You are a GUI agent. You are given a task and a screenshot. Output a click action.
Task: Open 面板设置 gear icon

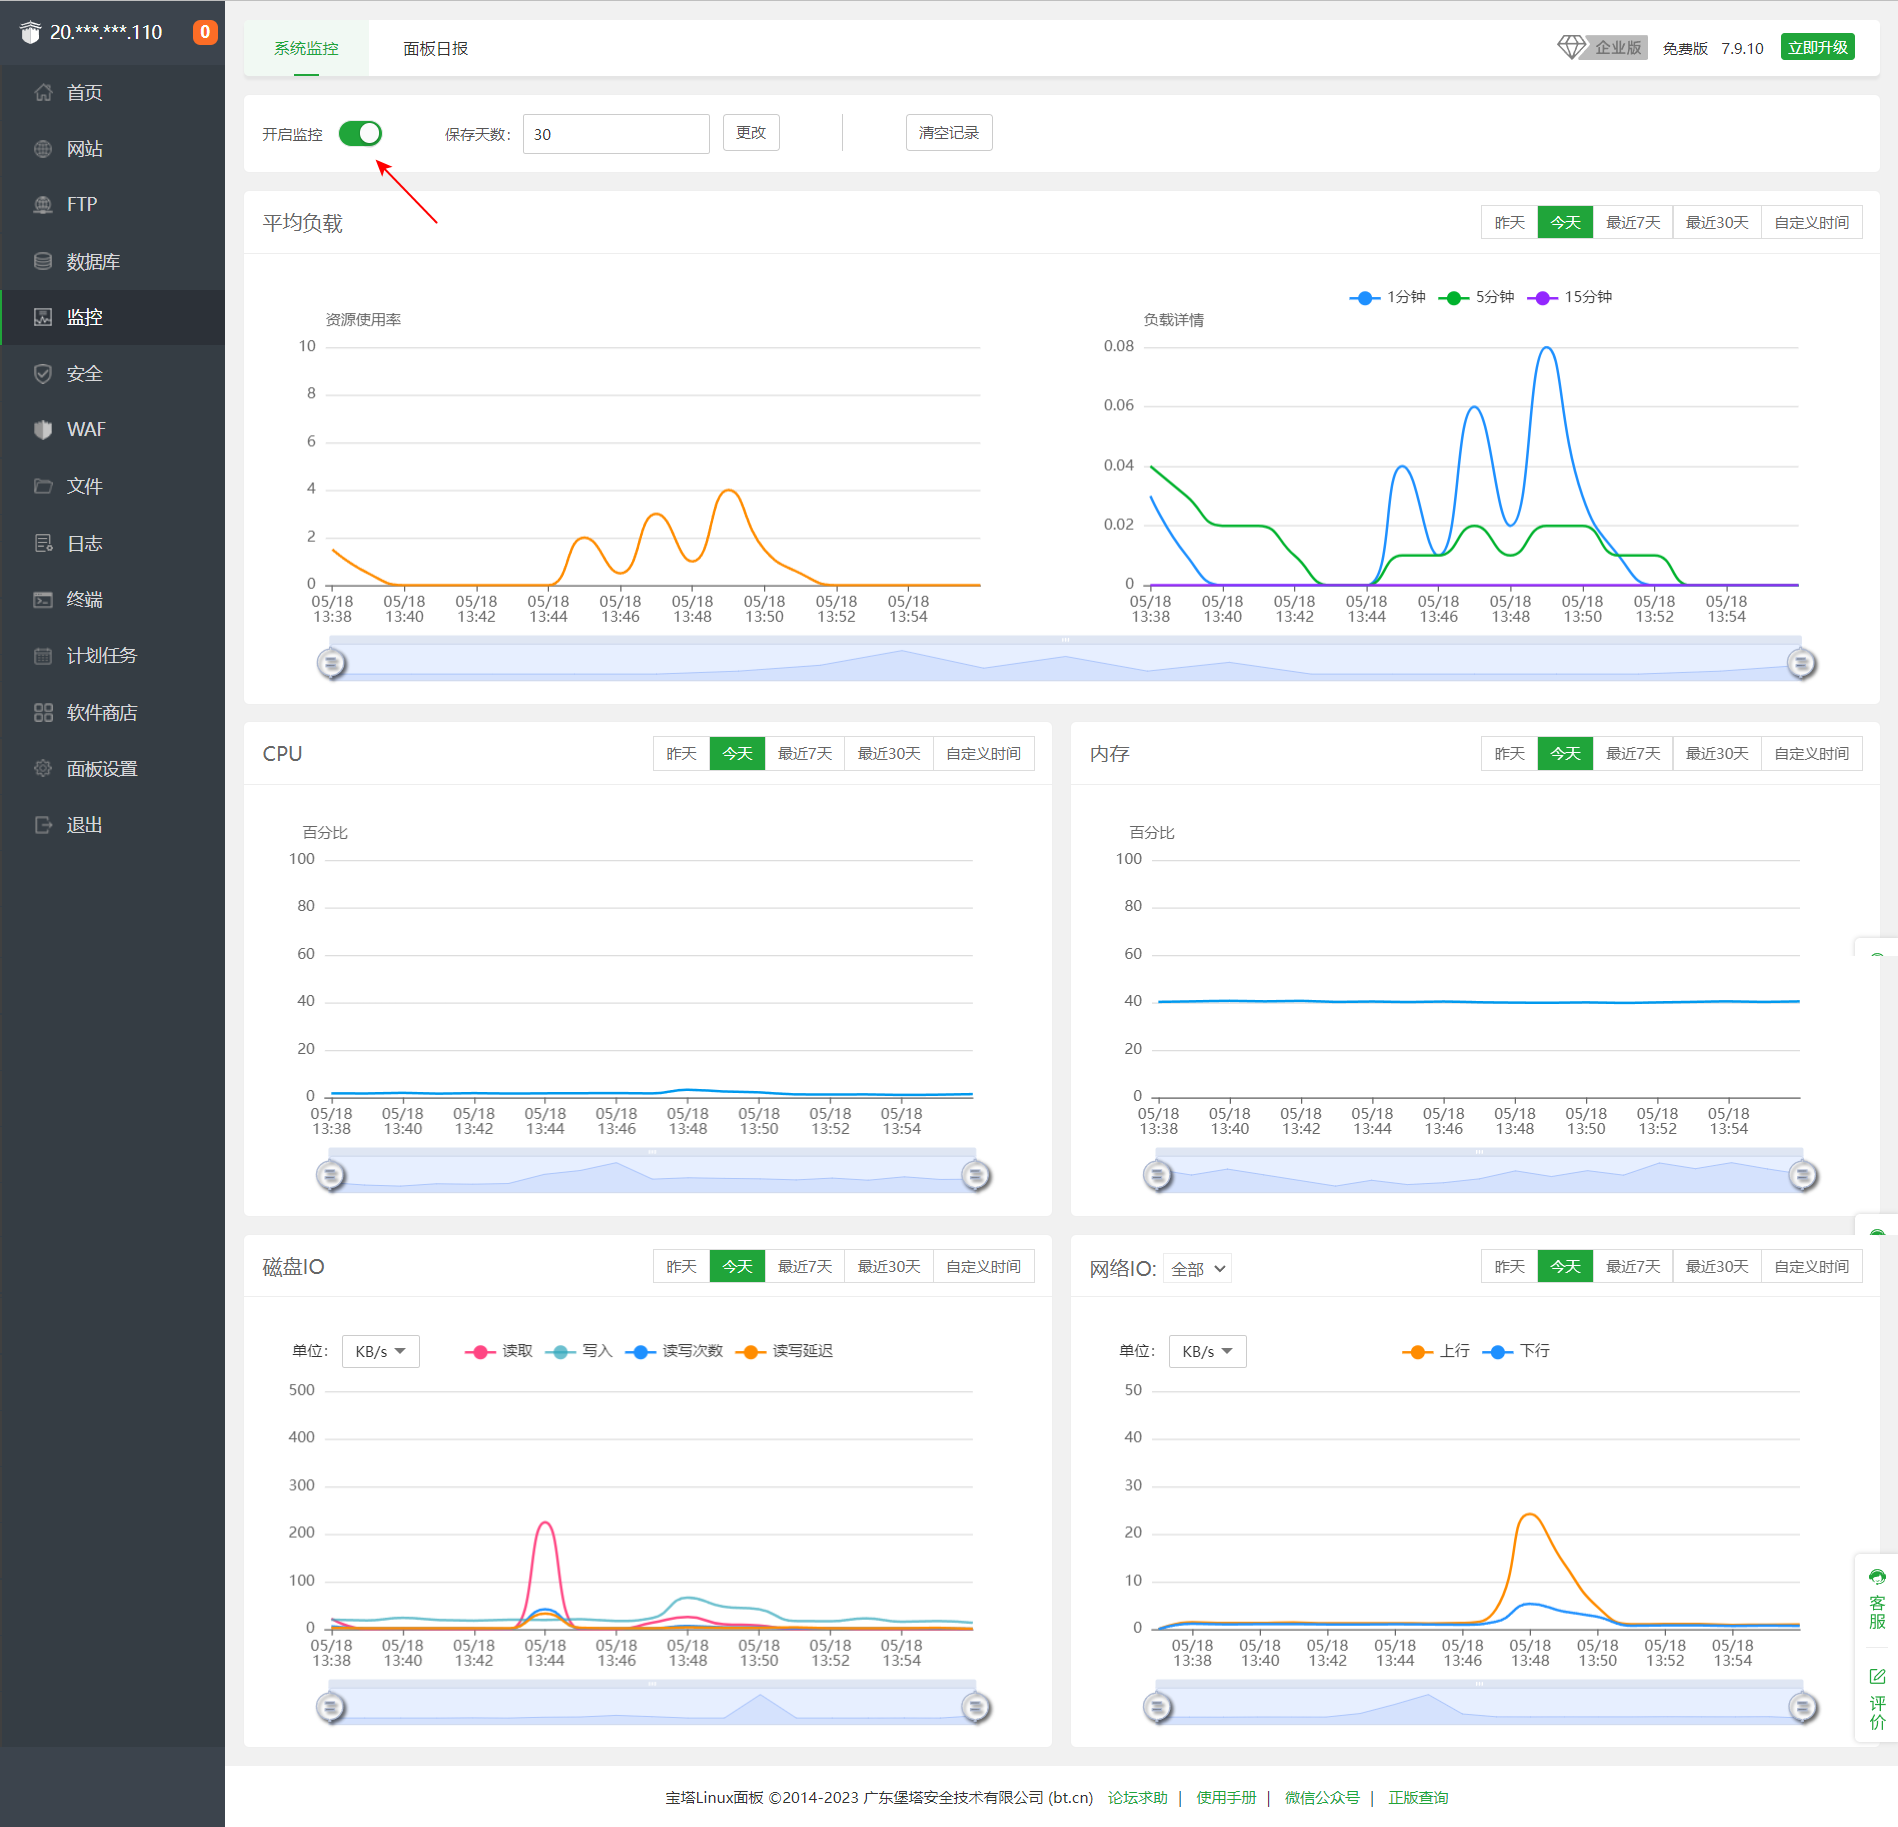click(43, 768)
